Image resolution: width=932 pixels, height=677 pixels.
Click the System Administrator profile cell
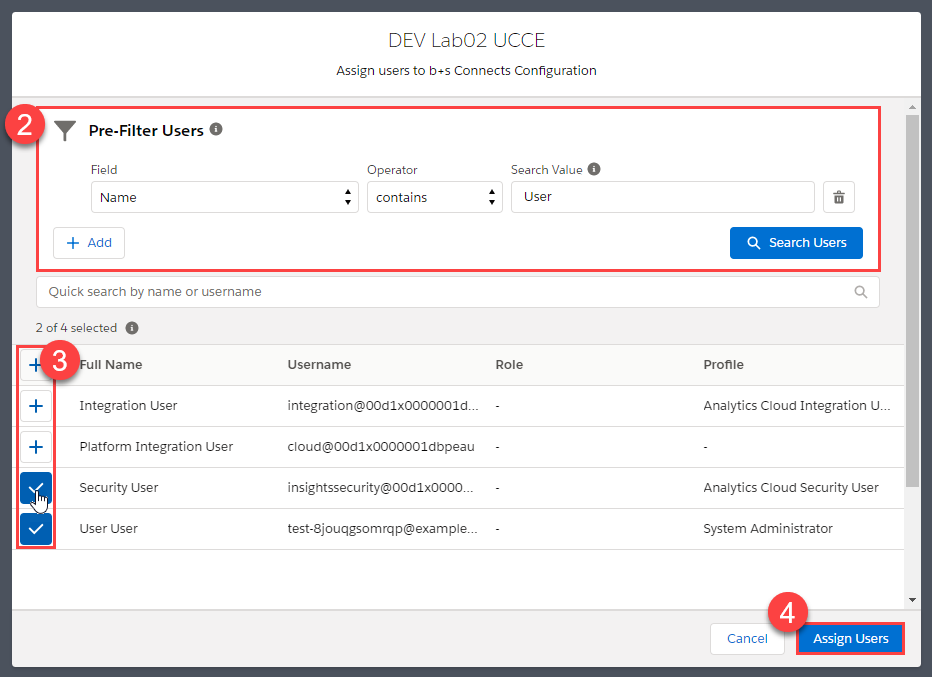pos(768,529)
